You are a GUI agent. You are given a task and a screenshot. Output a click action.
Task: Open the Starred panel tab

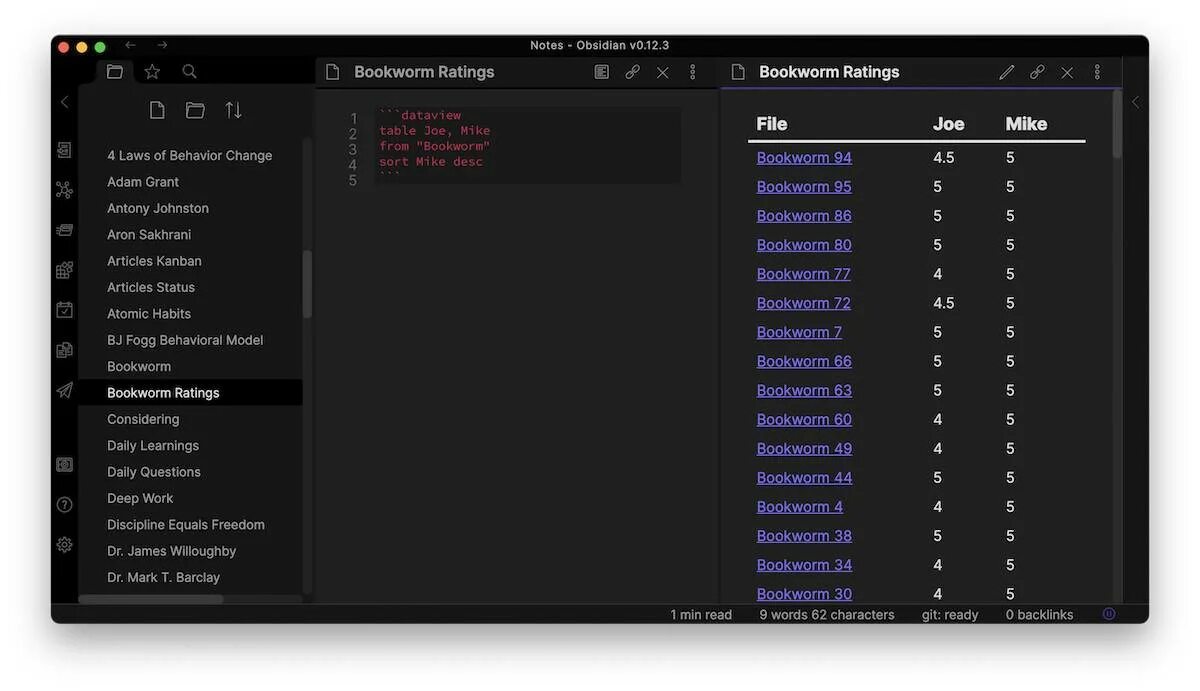pos(152,72)
